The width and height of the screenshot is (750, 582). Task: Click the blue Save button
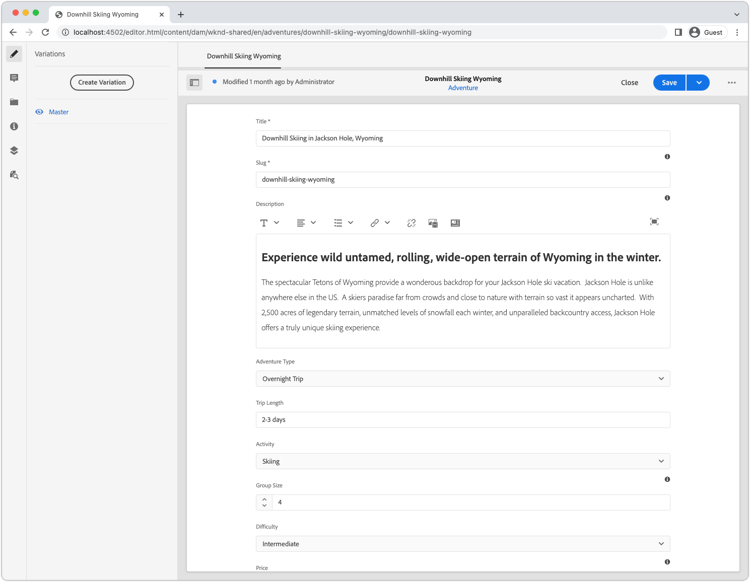click(x=669, y=82)
